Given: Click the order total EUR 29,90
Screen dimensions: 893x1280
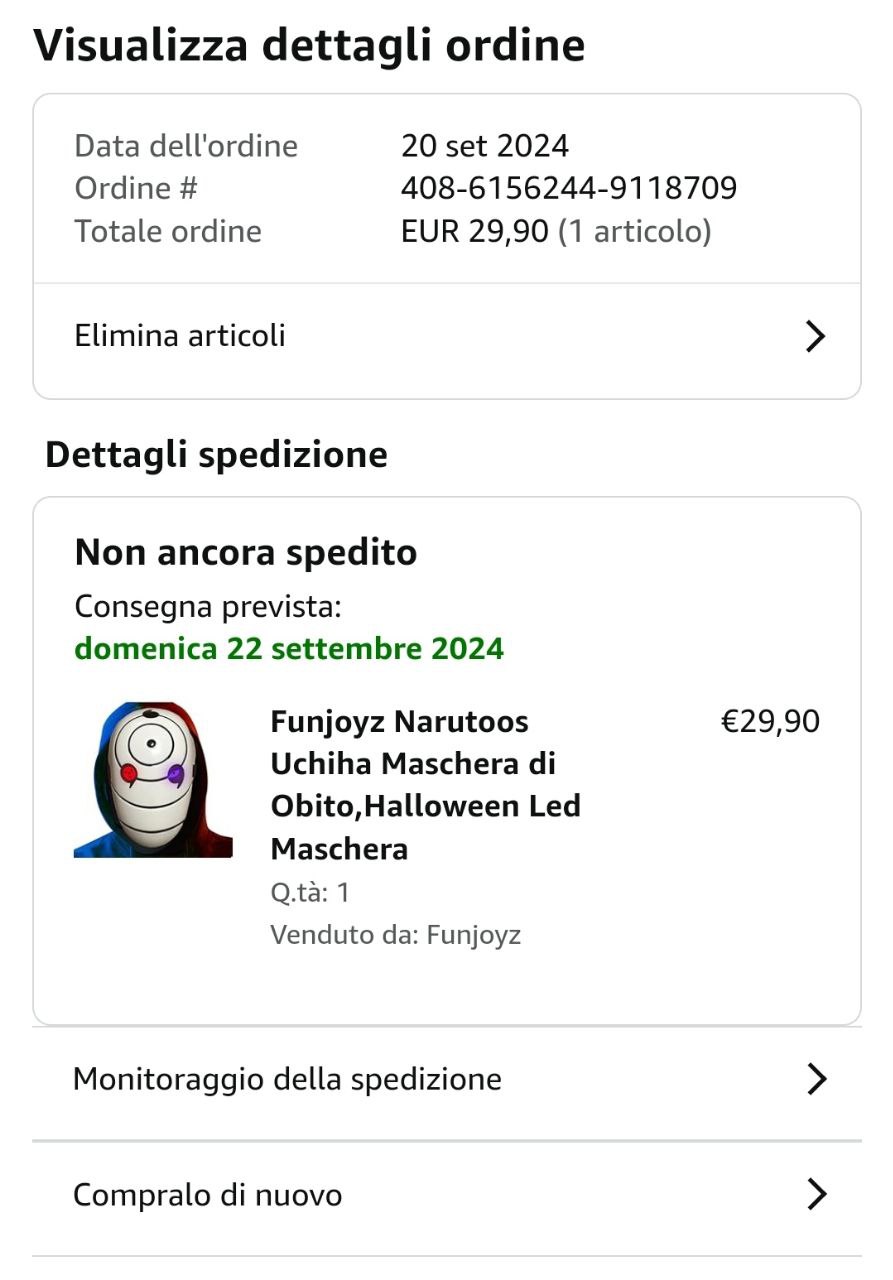Looking at the screenshot, I should pyautogui.click(x=475, y=232).
